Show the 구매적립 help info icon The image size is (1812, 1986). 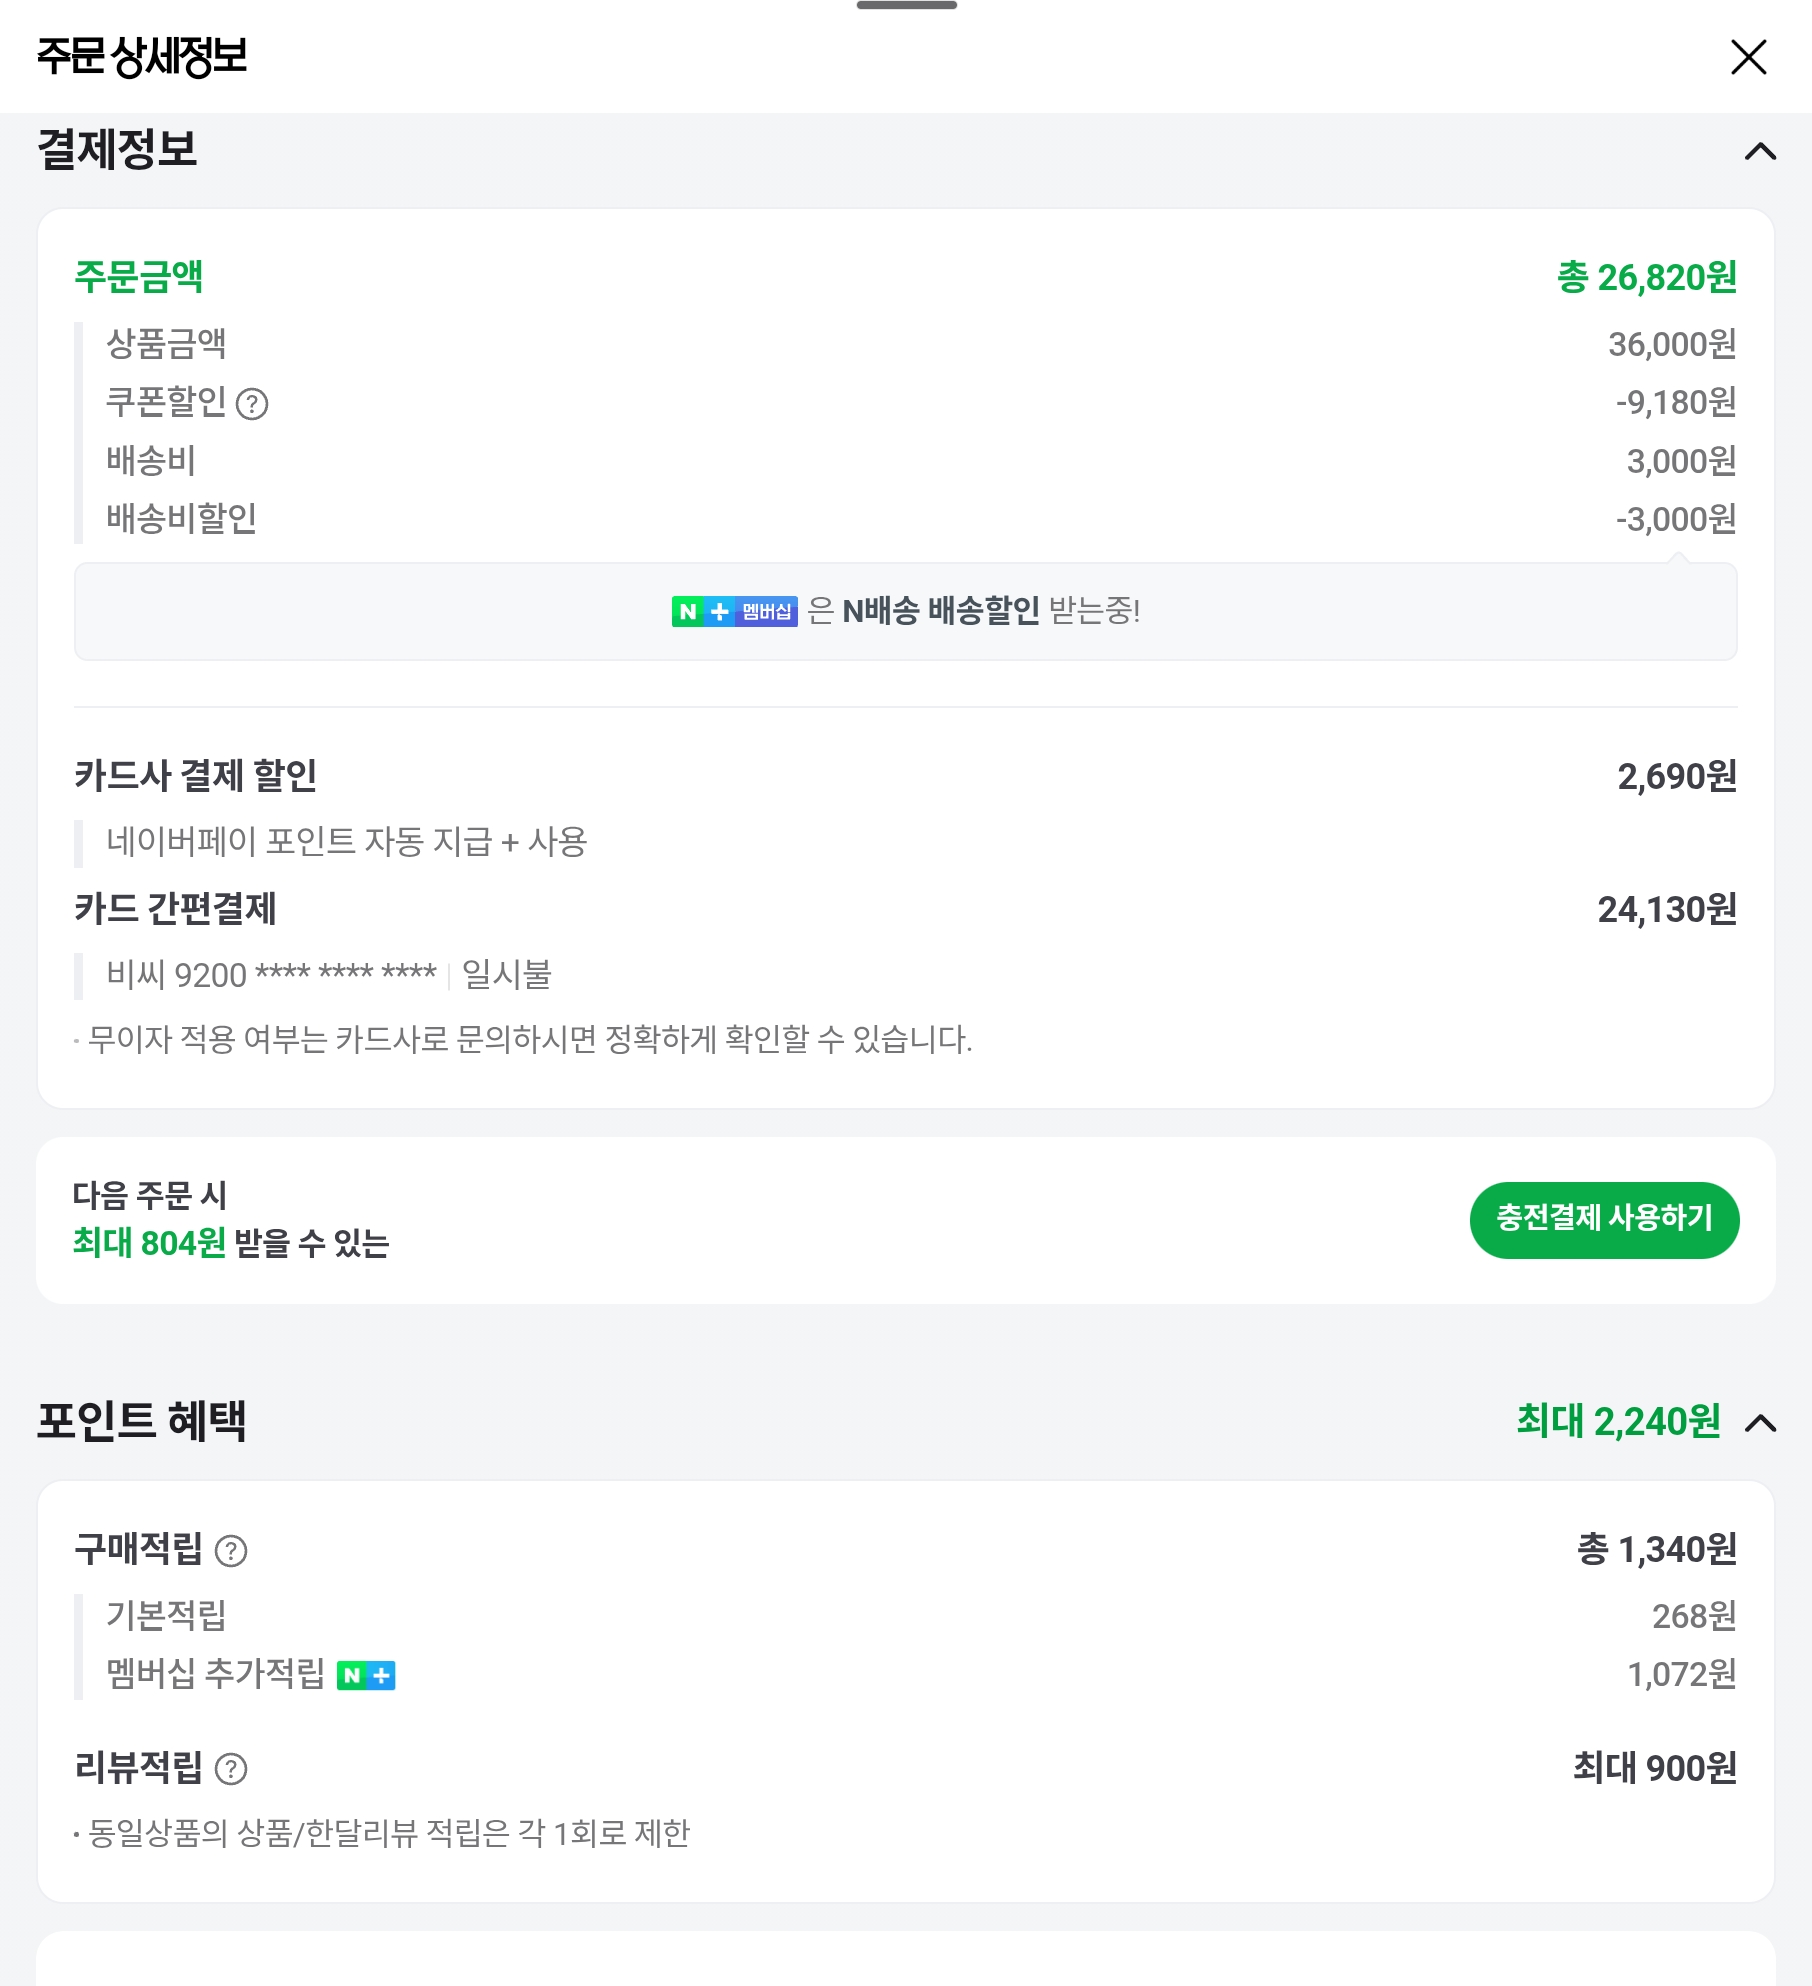(x=231, y=1551)
